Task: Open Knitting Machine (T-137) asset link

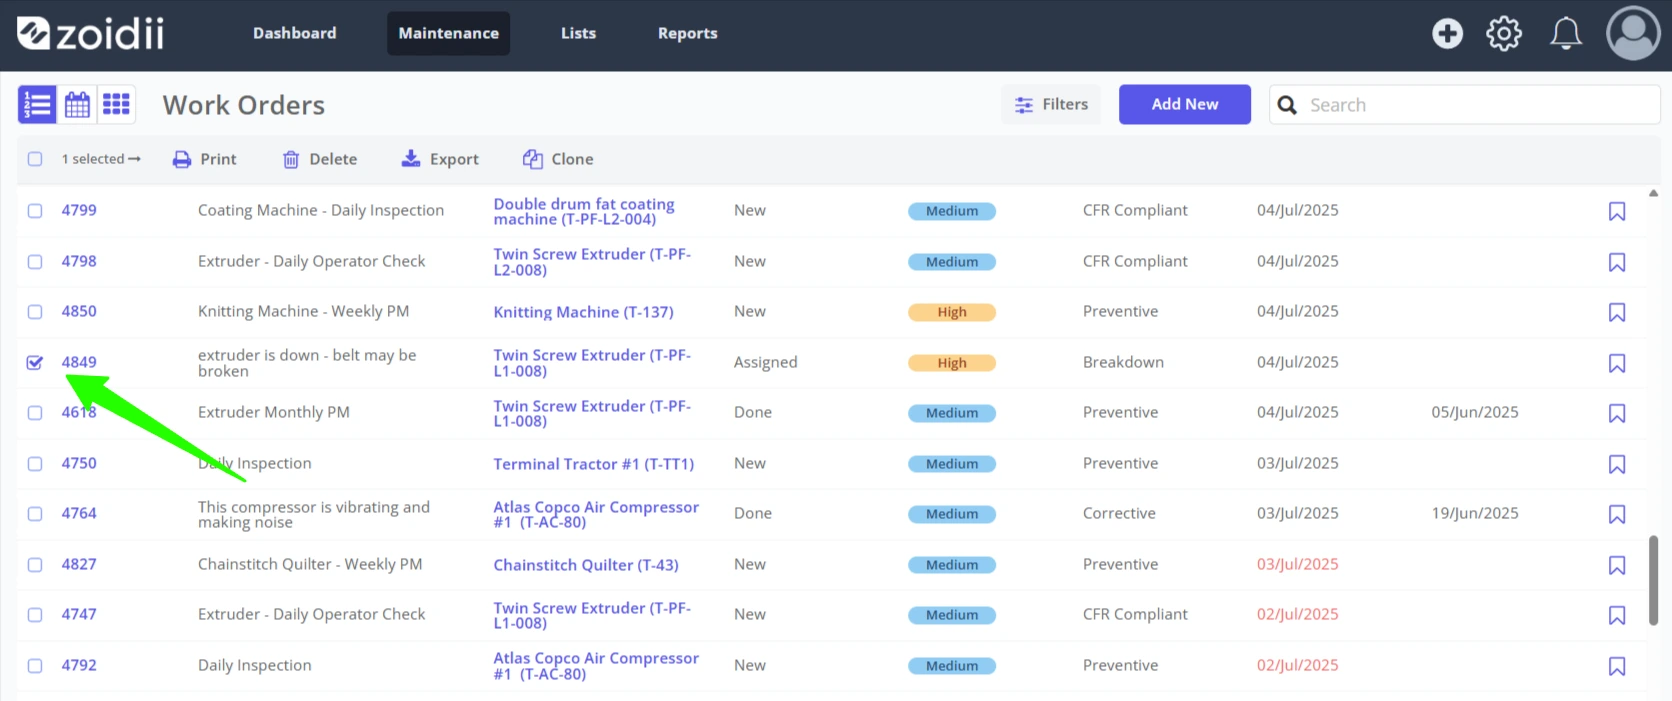Action: pyautogui.click(x=583, y=312)
